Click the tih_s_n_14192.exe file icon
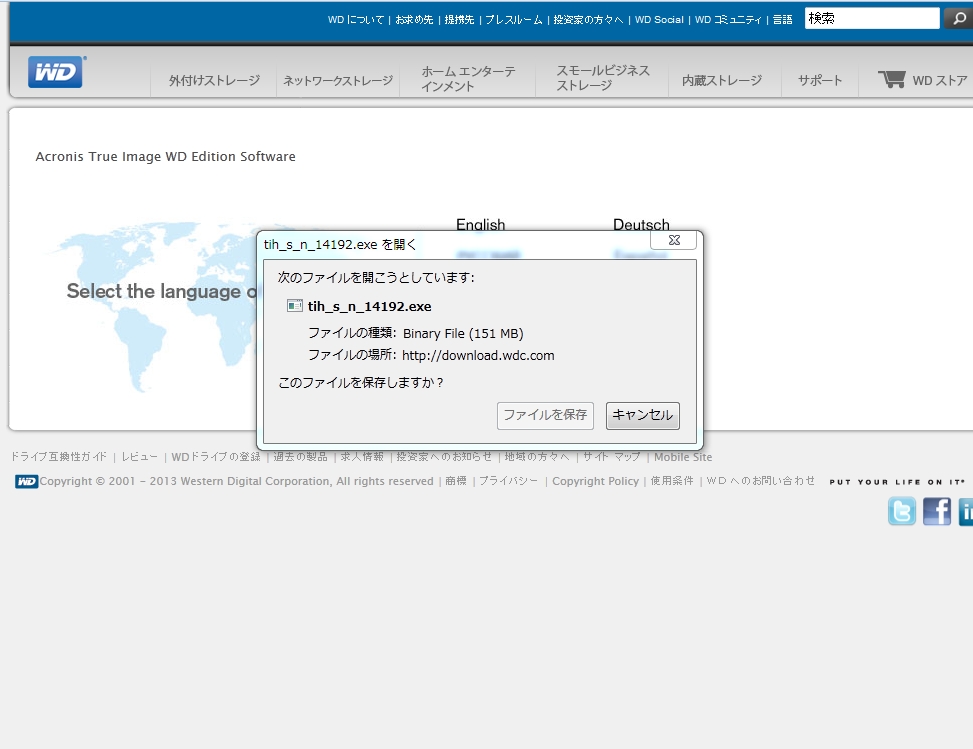973x749 pixels. [295, 306]
